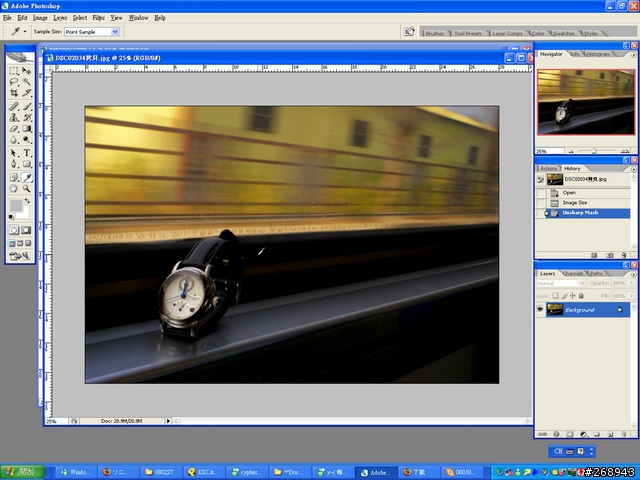640x480 pixels.
Task: Open the Image menu
Action: click(x=40, y=18)
